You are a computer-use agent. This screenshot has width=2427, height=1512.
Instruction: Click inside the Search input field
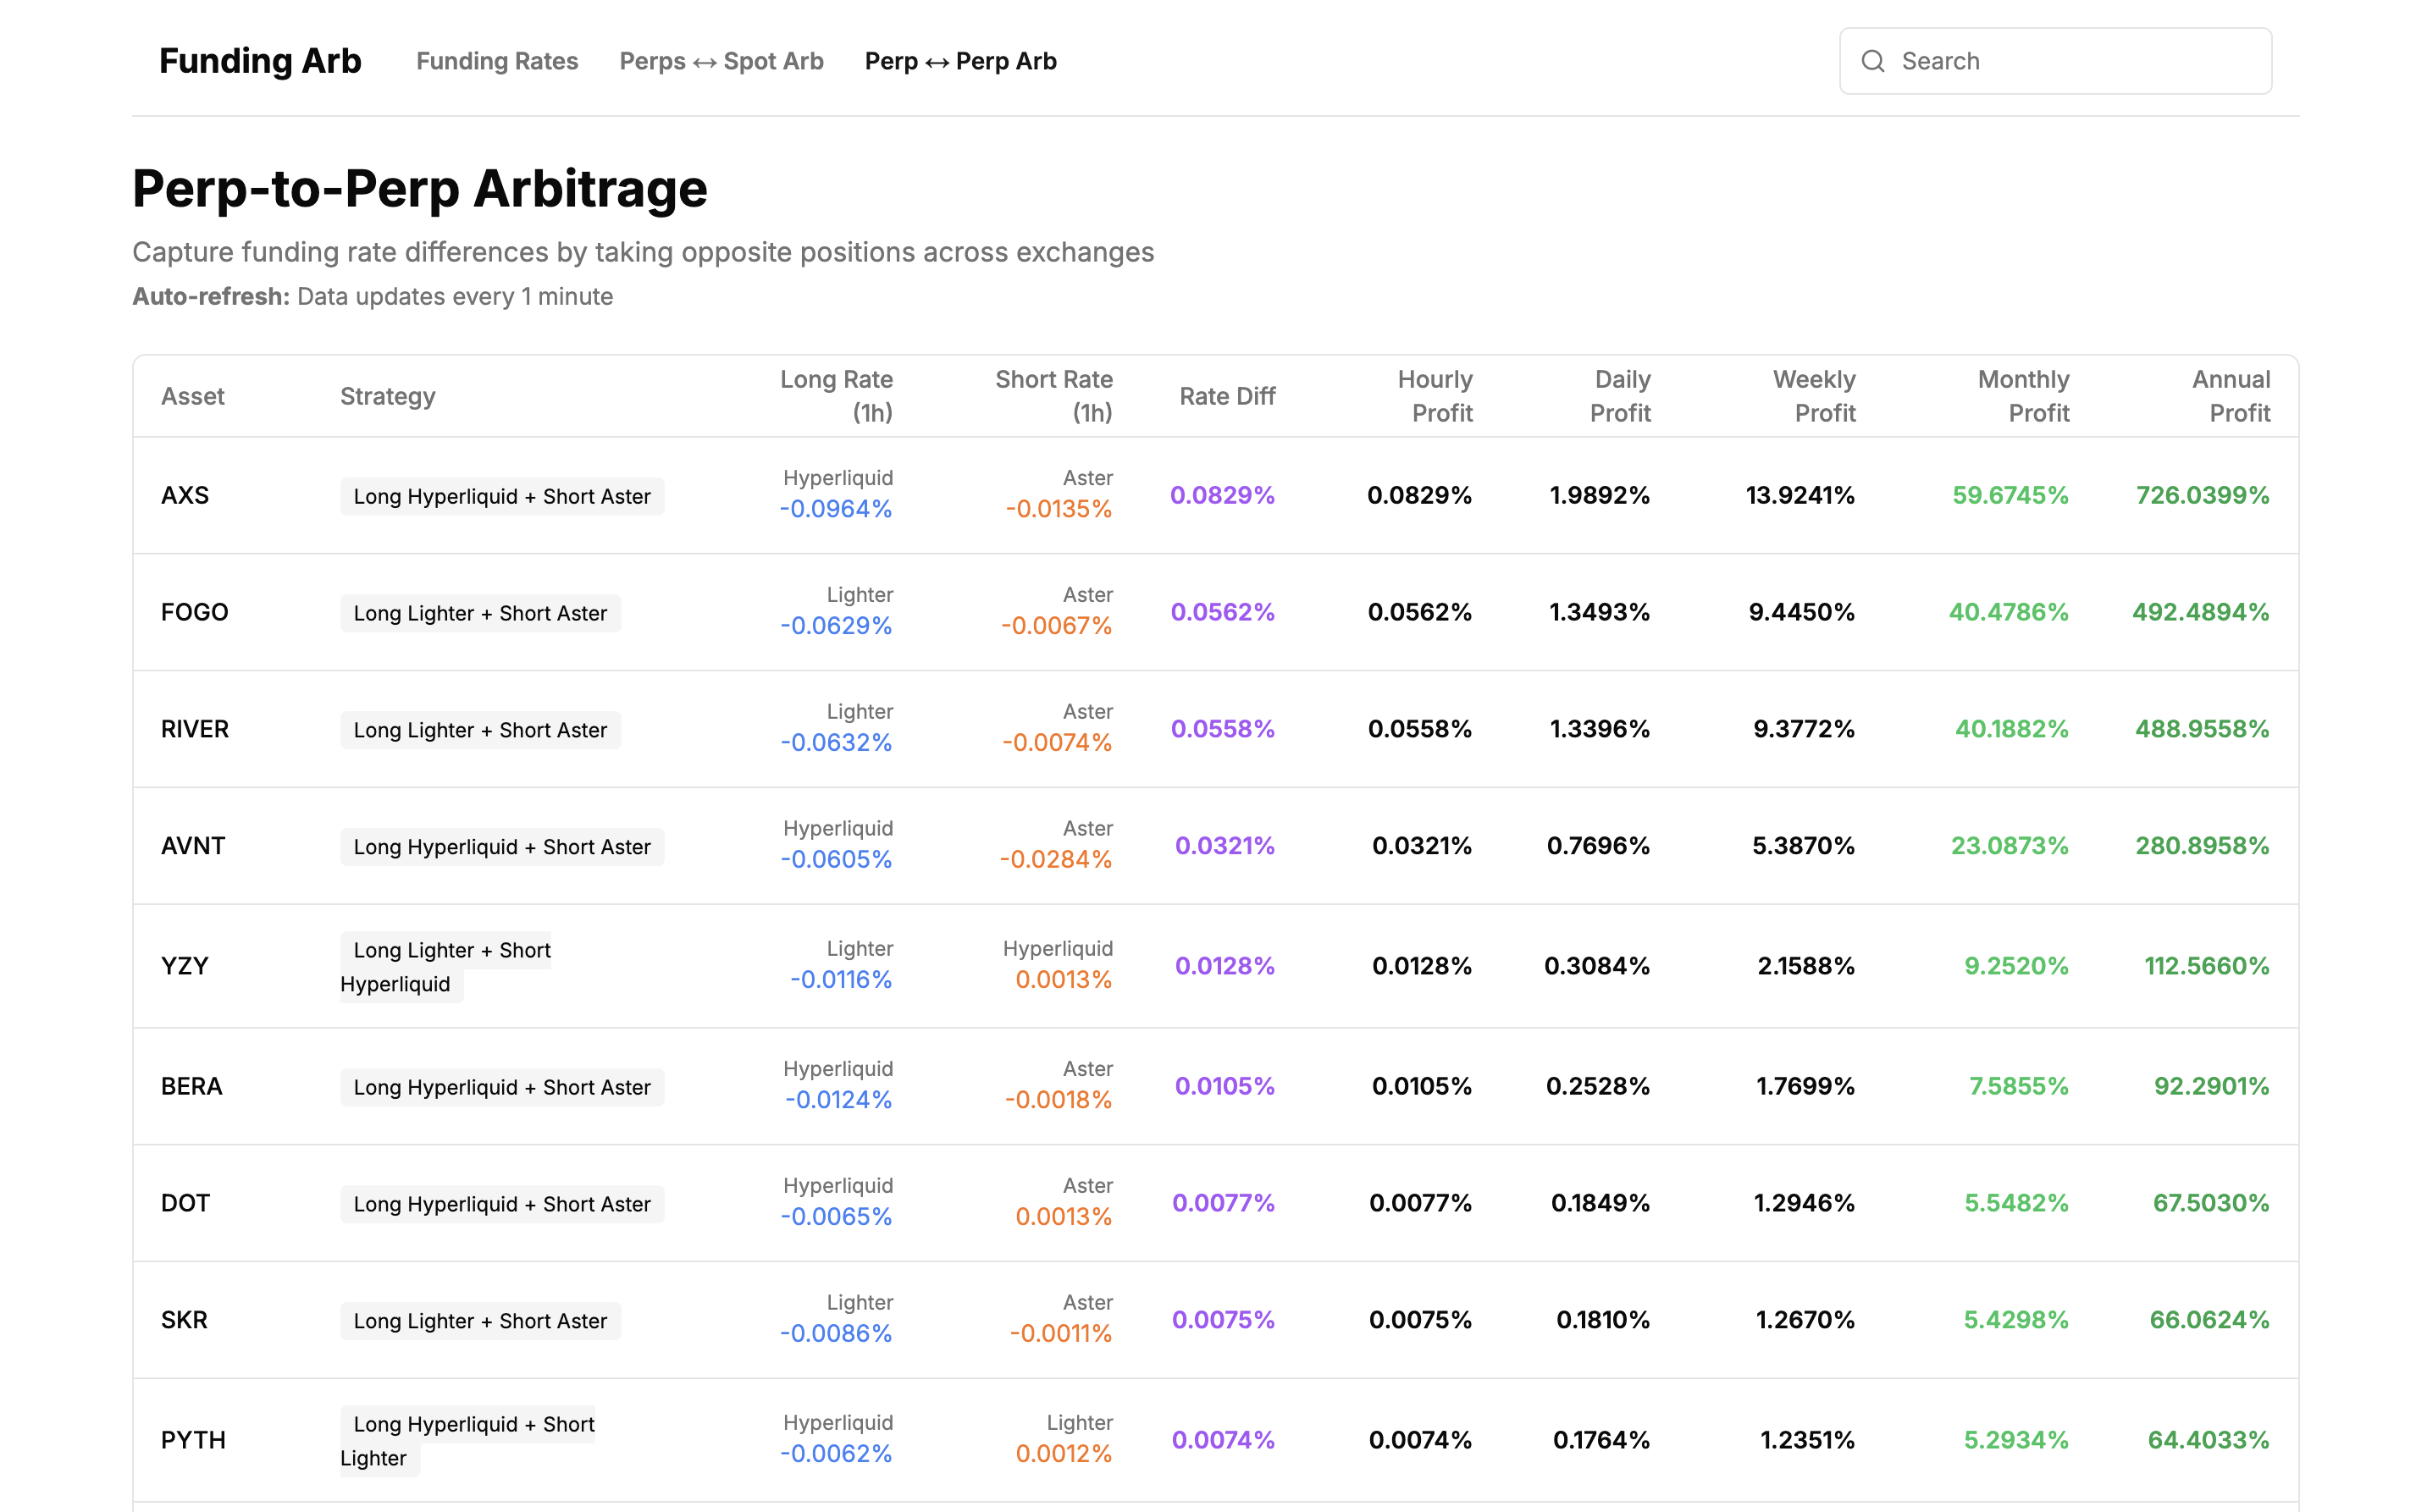pyautogui.click(x=2050, y=61)
